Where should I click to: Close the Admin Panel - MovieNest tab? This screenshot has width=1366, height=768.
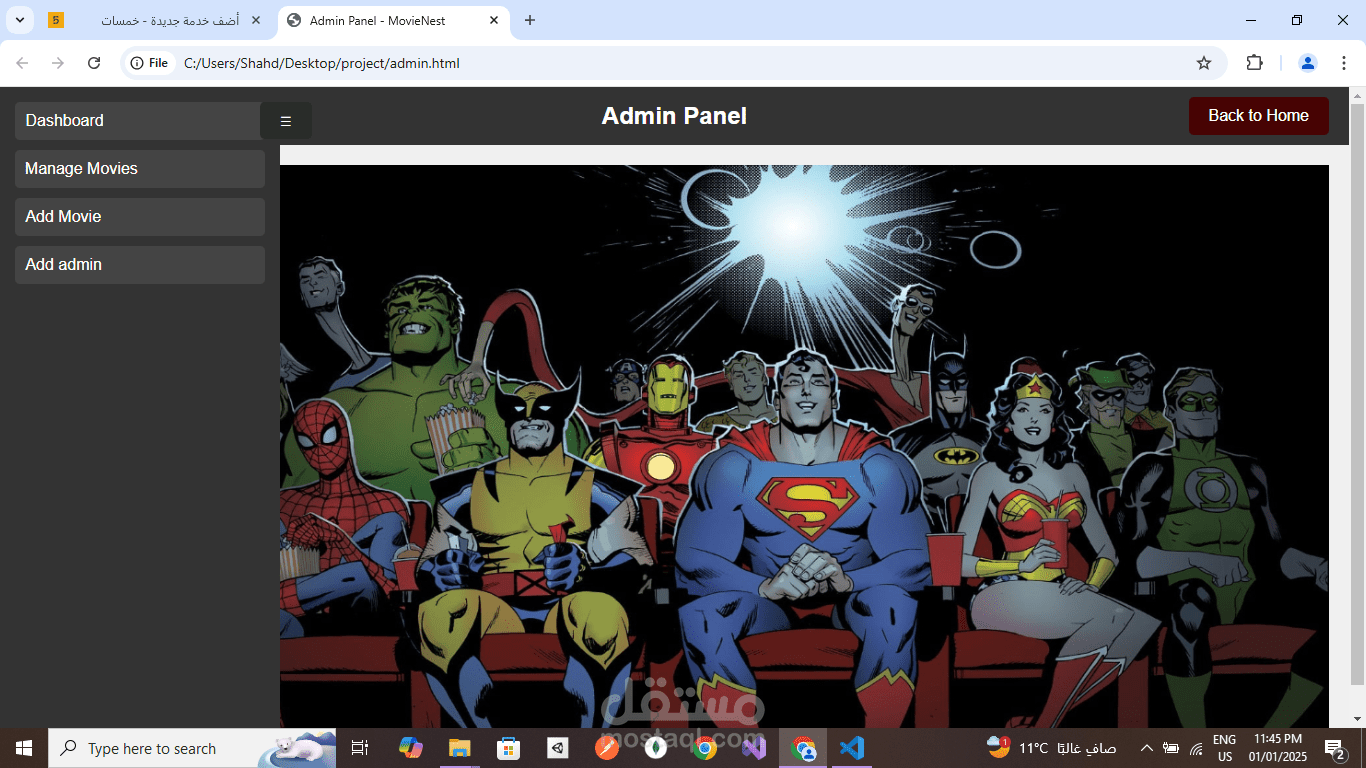[x=494, y=20]
